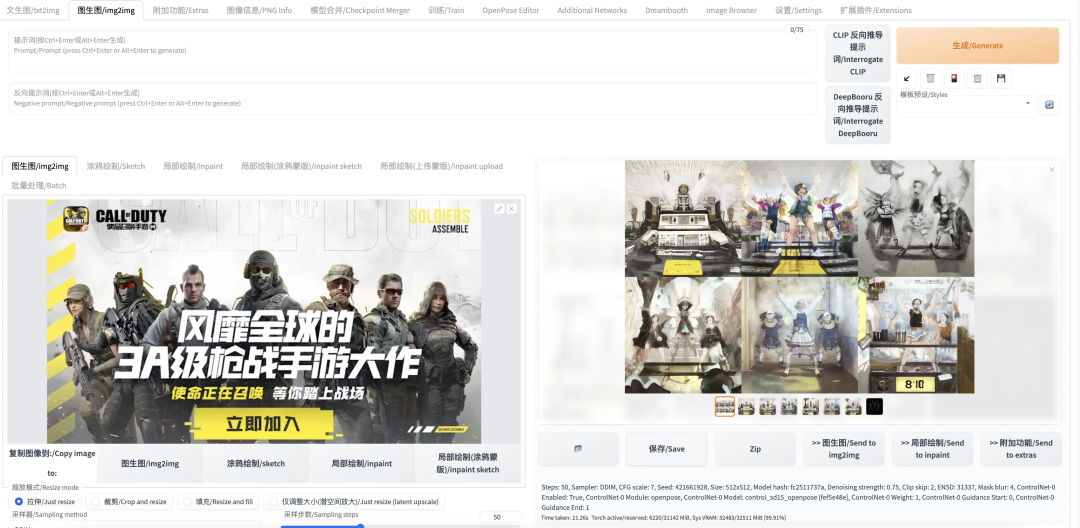The height and width of the screenshot is (528, 1080).
Task: Switch to the Sketch sub-tab
Action: click(x=116, y=166)
